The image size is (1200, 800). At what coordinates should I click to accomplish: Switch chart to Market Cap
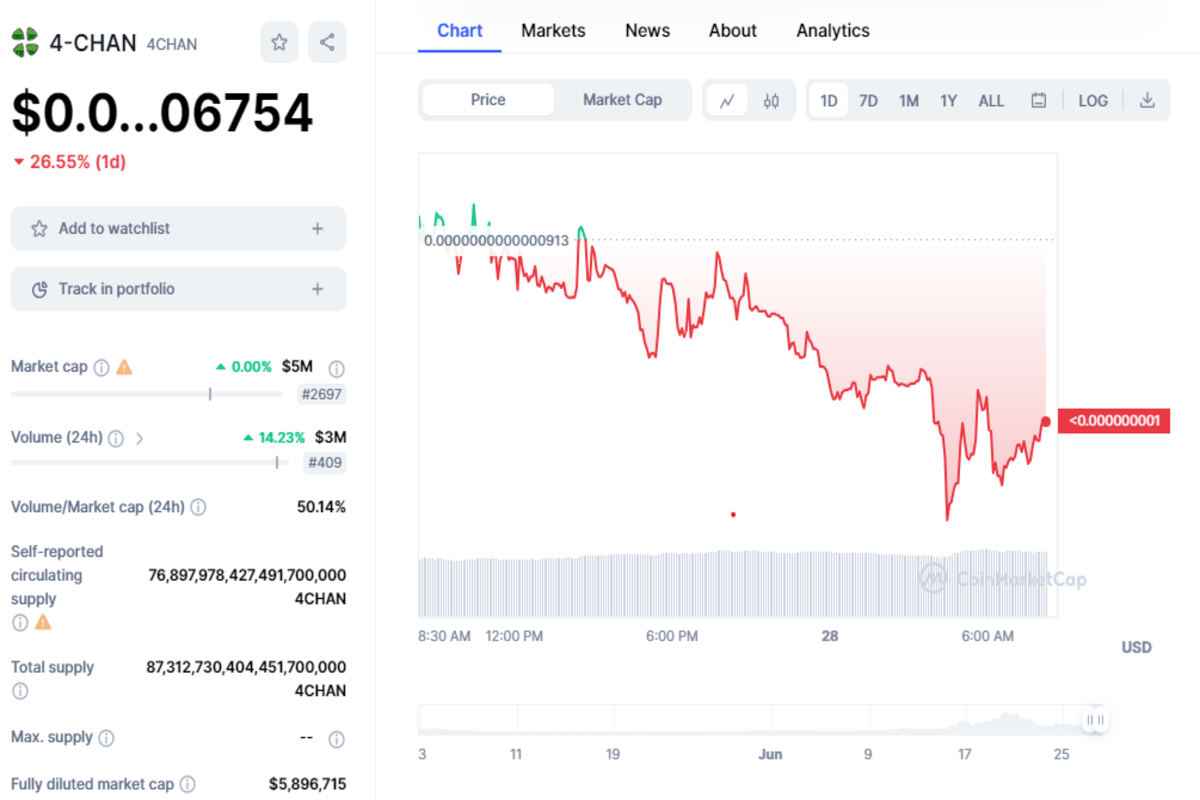[x=622, y=100]
